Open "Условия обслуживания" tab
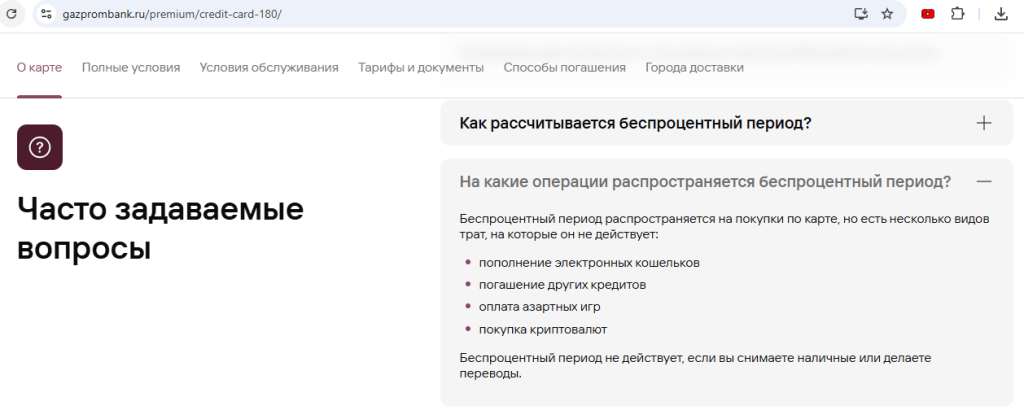 pos(269,67)
